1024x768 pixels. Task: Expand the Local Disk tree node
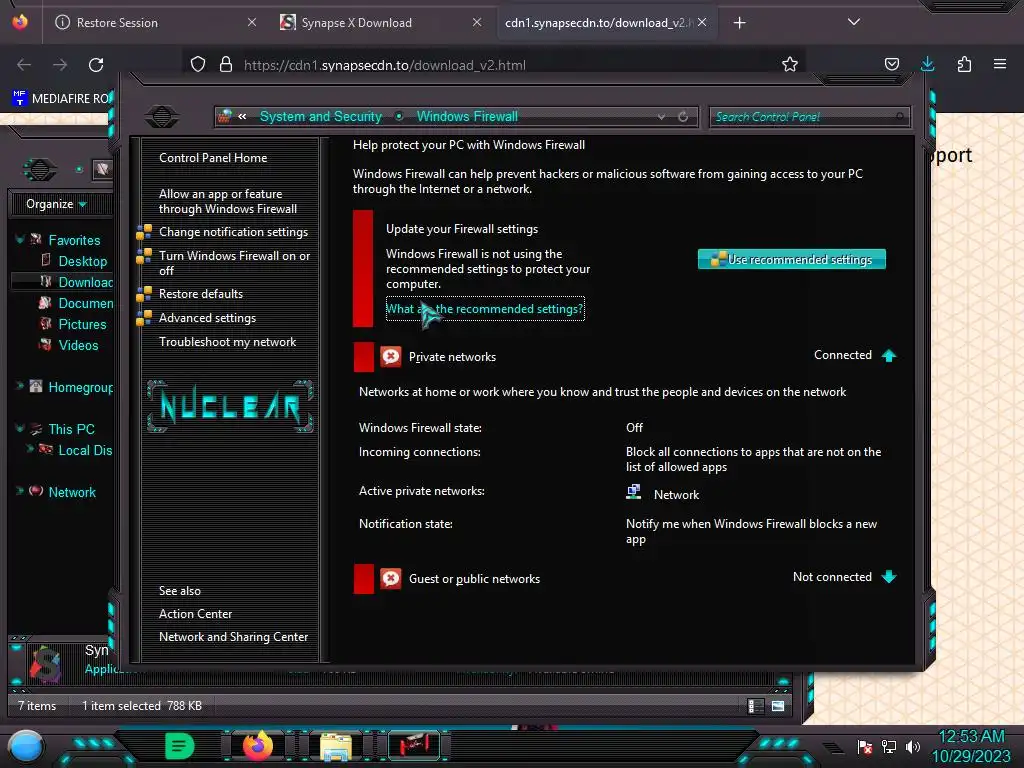(30, 449)
